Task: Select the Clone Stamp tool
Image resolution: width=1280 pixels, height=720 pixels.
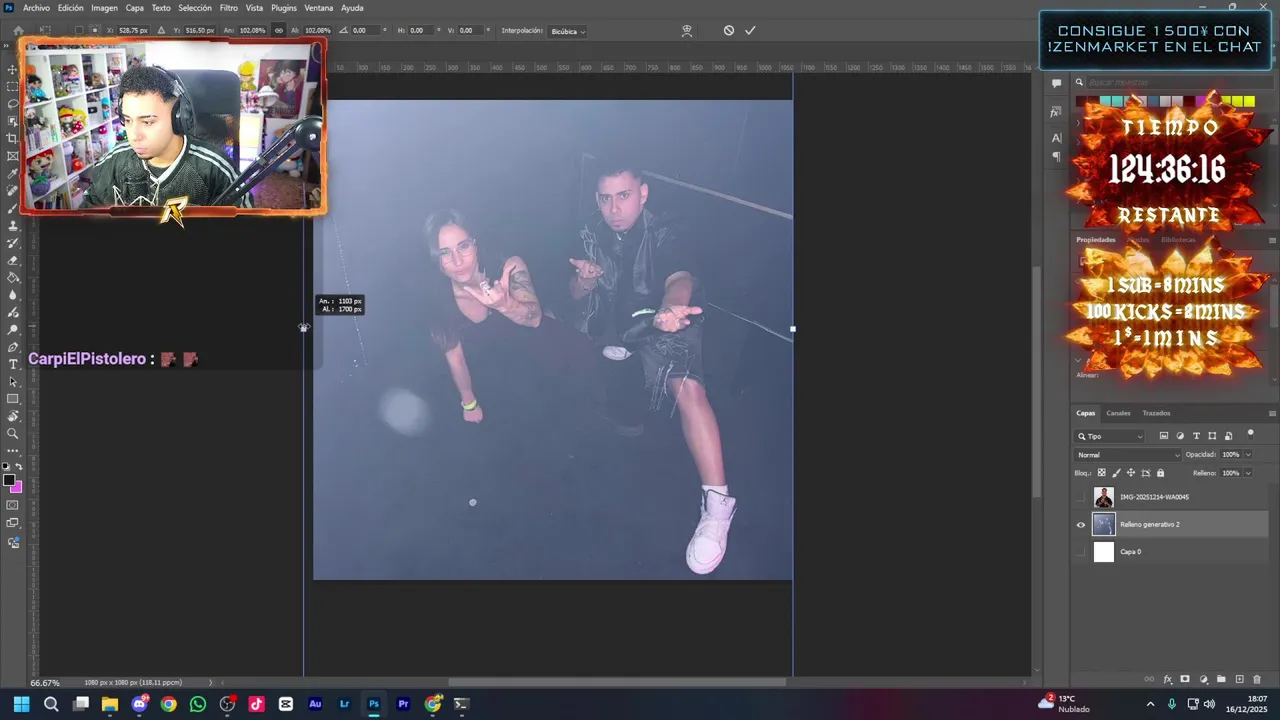Action: [13, 226]
